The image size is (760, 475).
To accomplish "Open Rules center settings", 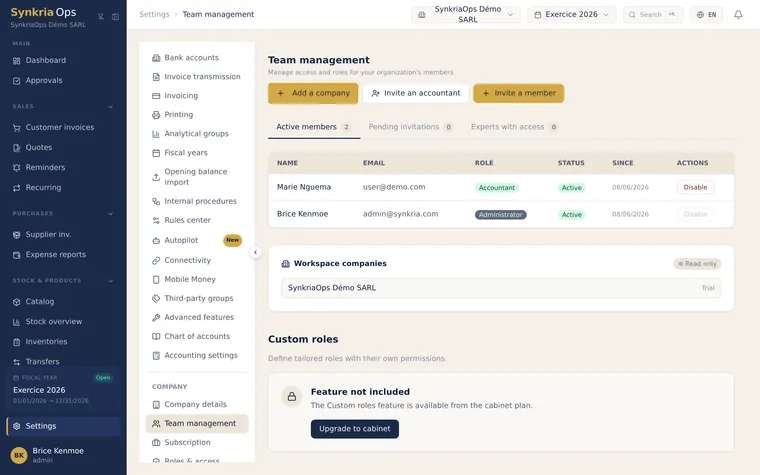I will tap(197, 220).
